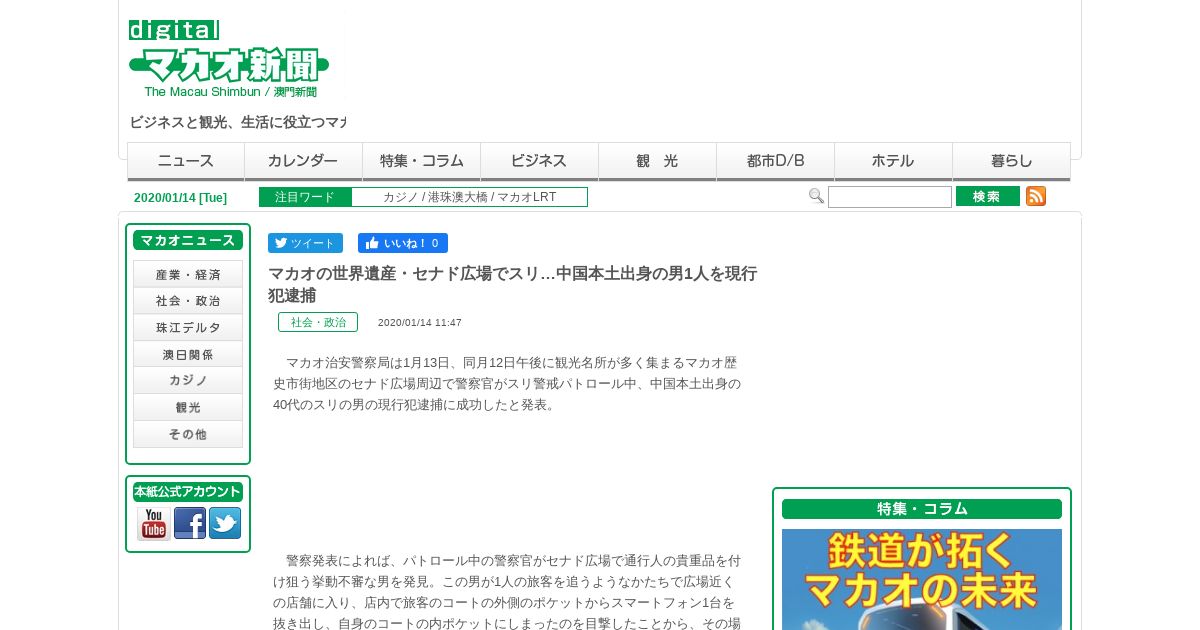Image resolution: width=1200 pixels, height=630 pixels.
Task: Select 社会・政治 in the sidebar menu
Action: (x=188, y=301)
